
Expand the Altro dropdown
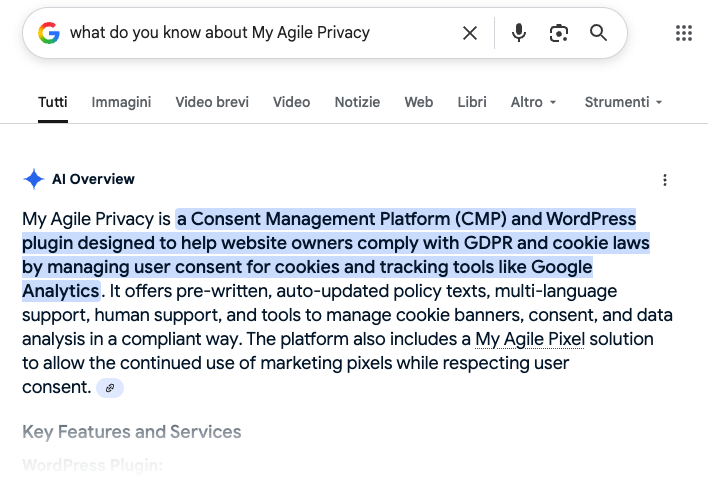click(x=533, y=102)
